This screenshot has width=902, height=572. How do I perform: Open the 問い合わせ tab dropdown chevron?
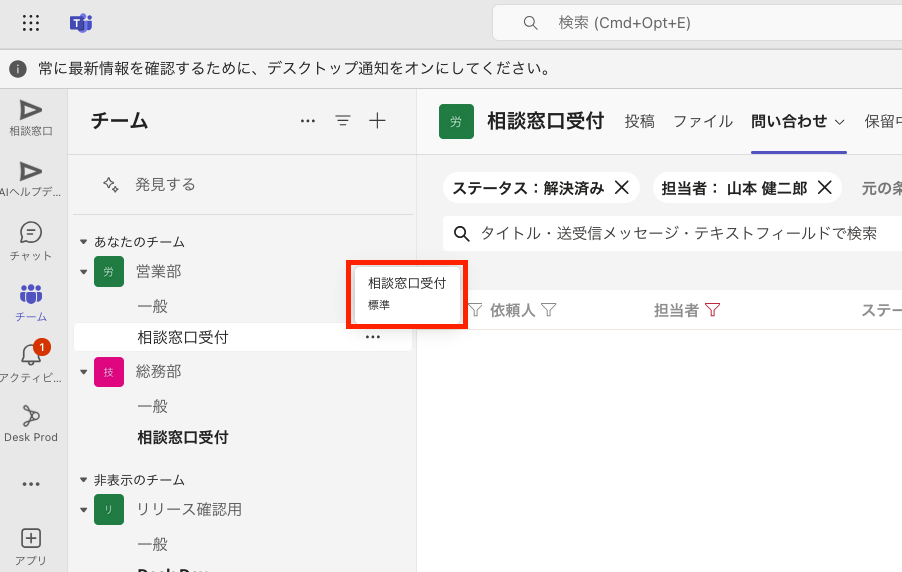[839, 122]
